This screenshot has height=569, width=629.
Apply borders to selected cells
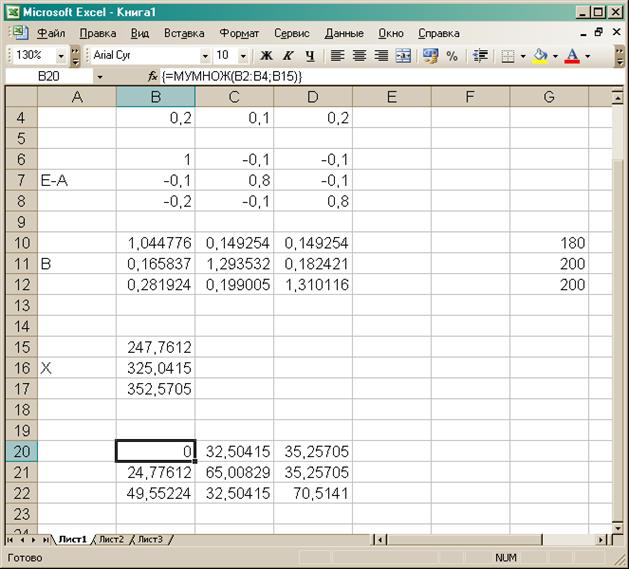[x=508, y=55]
